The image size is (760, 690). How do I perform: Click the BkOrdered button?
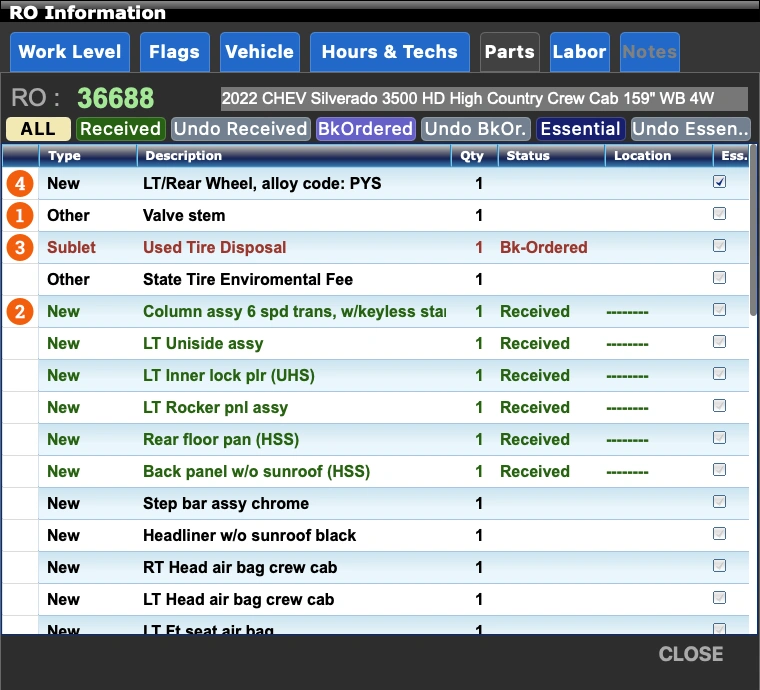[365, 129]
